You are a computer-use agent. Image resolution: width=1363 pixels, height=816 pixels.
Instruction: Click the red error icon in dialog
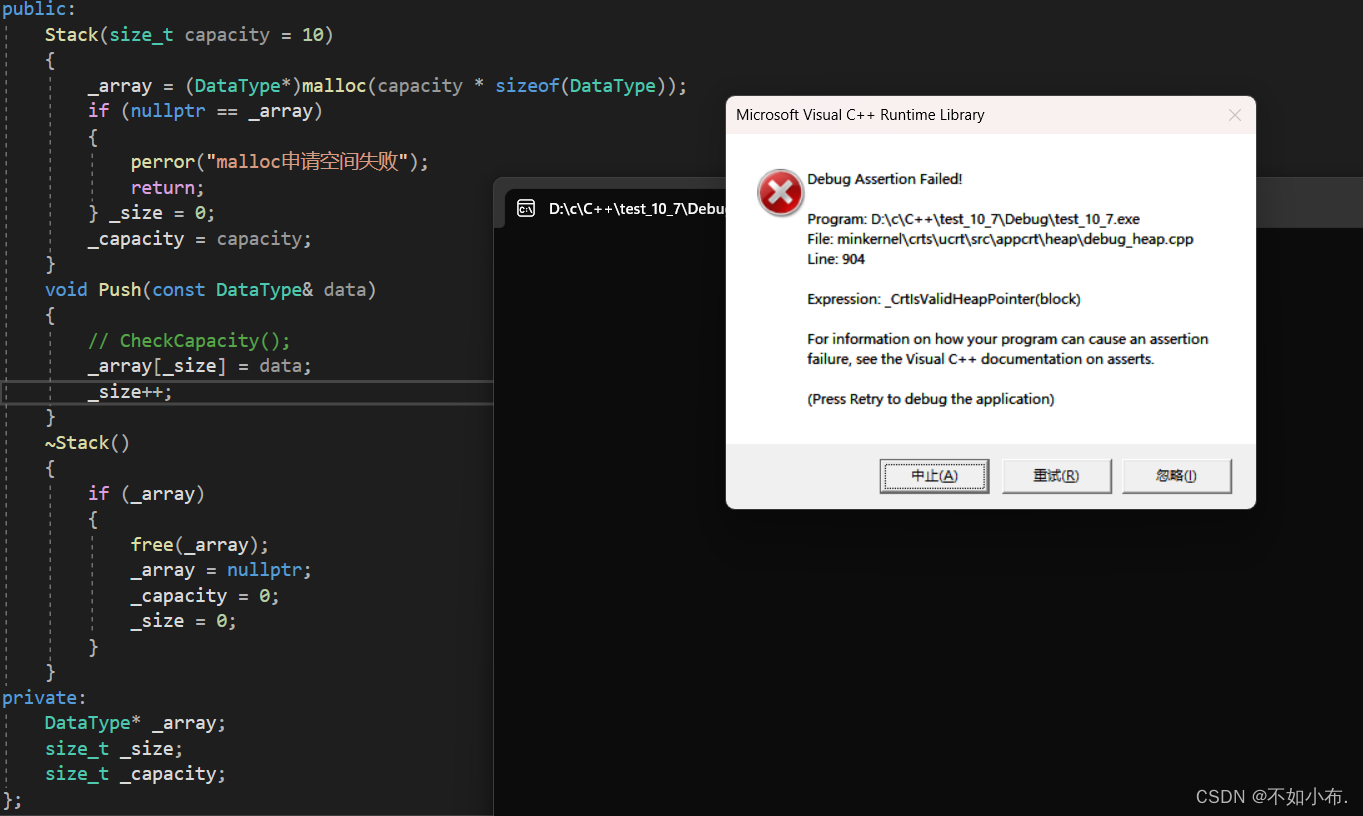point(780,192)
